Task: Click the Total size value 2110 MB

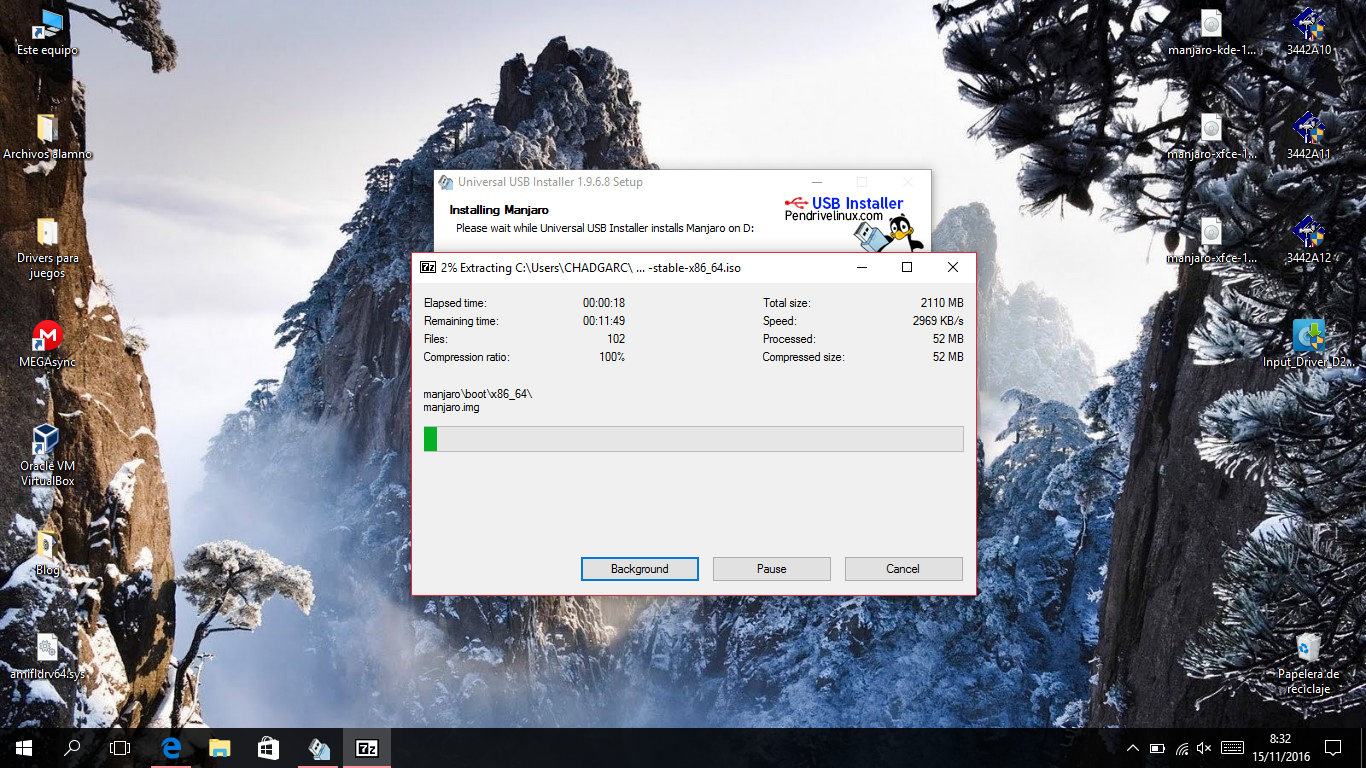Action: [x=942, y=303]
